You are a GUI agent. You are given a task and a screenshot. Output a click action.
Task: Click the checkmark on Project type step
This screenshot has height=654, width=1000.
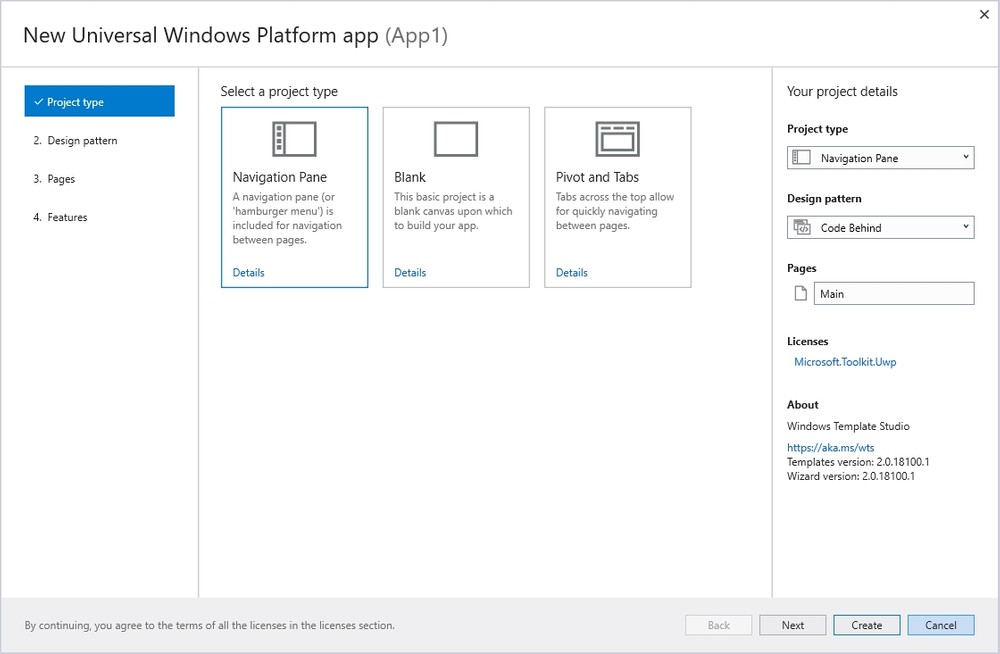coord(38,101)
